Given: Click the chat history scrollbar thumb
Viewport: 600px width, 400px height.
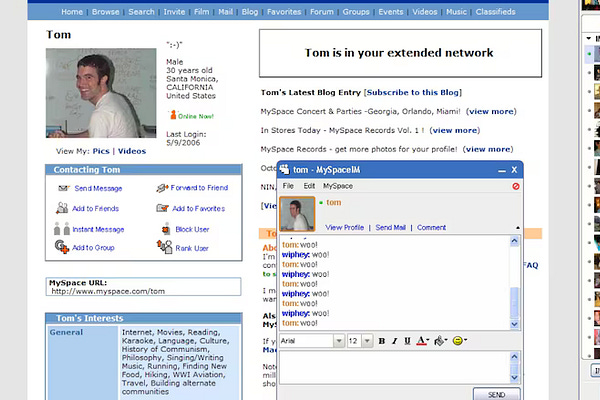Looking at the screenshot, I should pyautogui.click(x=514, y=302).
